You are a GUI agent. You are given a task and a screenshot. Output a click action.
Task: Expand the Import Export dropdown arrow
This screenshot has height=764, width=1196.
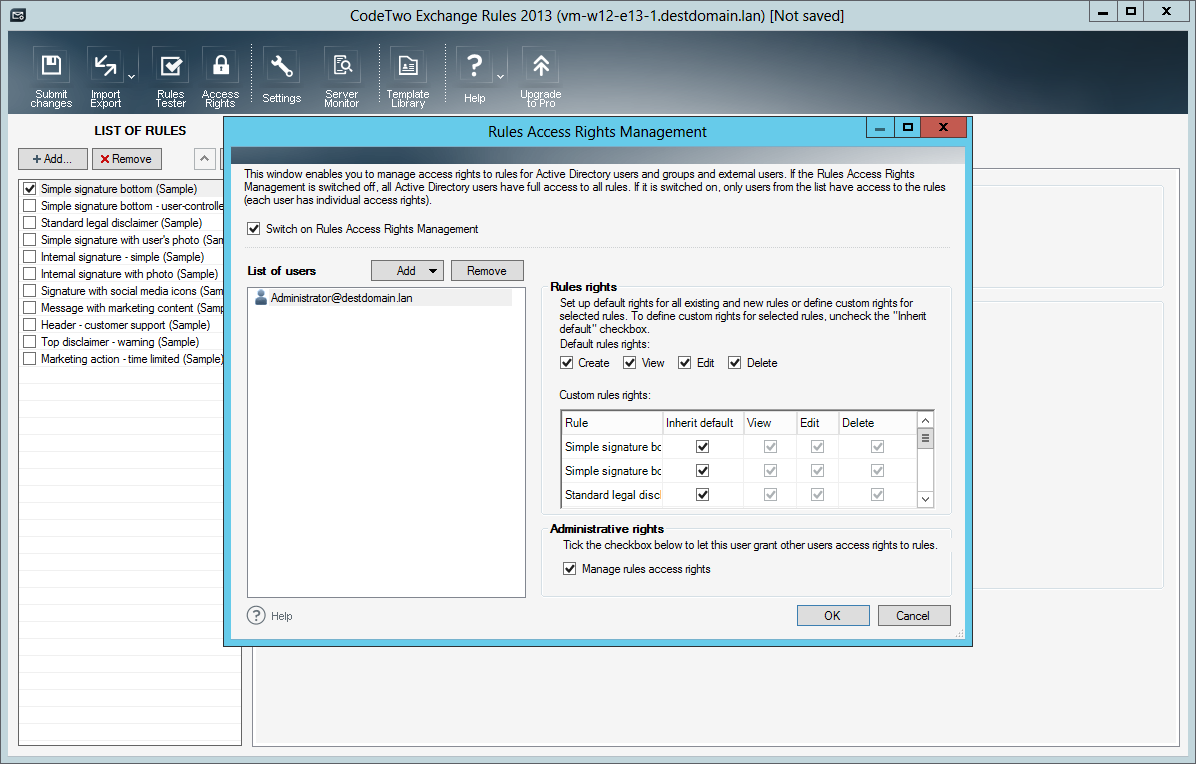tap(131, 77)
